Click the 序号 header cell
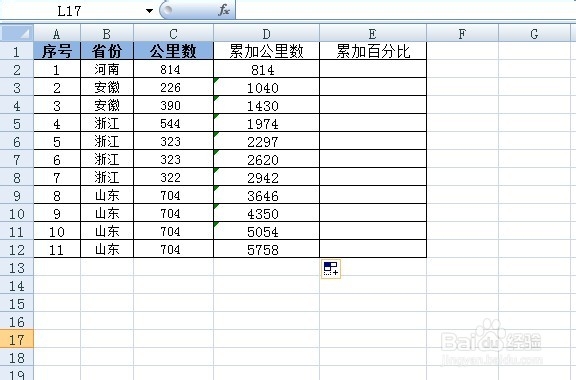 pyautogui.click(x=57, y=51)
